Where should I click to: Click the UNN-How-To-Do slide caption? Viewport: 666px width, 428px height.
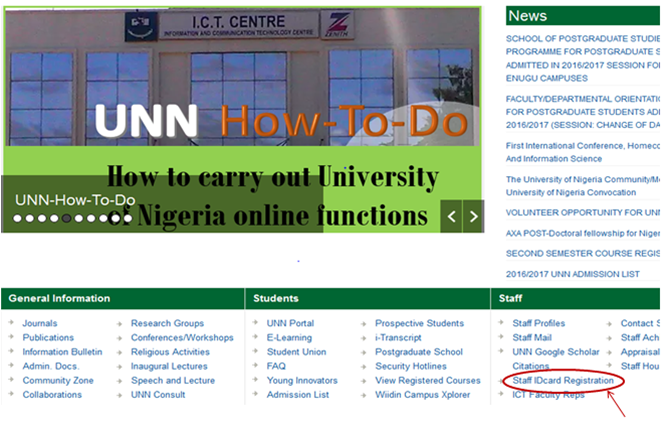75,200
